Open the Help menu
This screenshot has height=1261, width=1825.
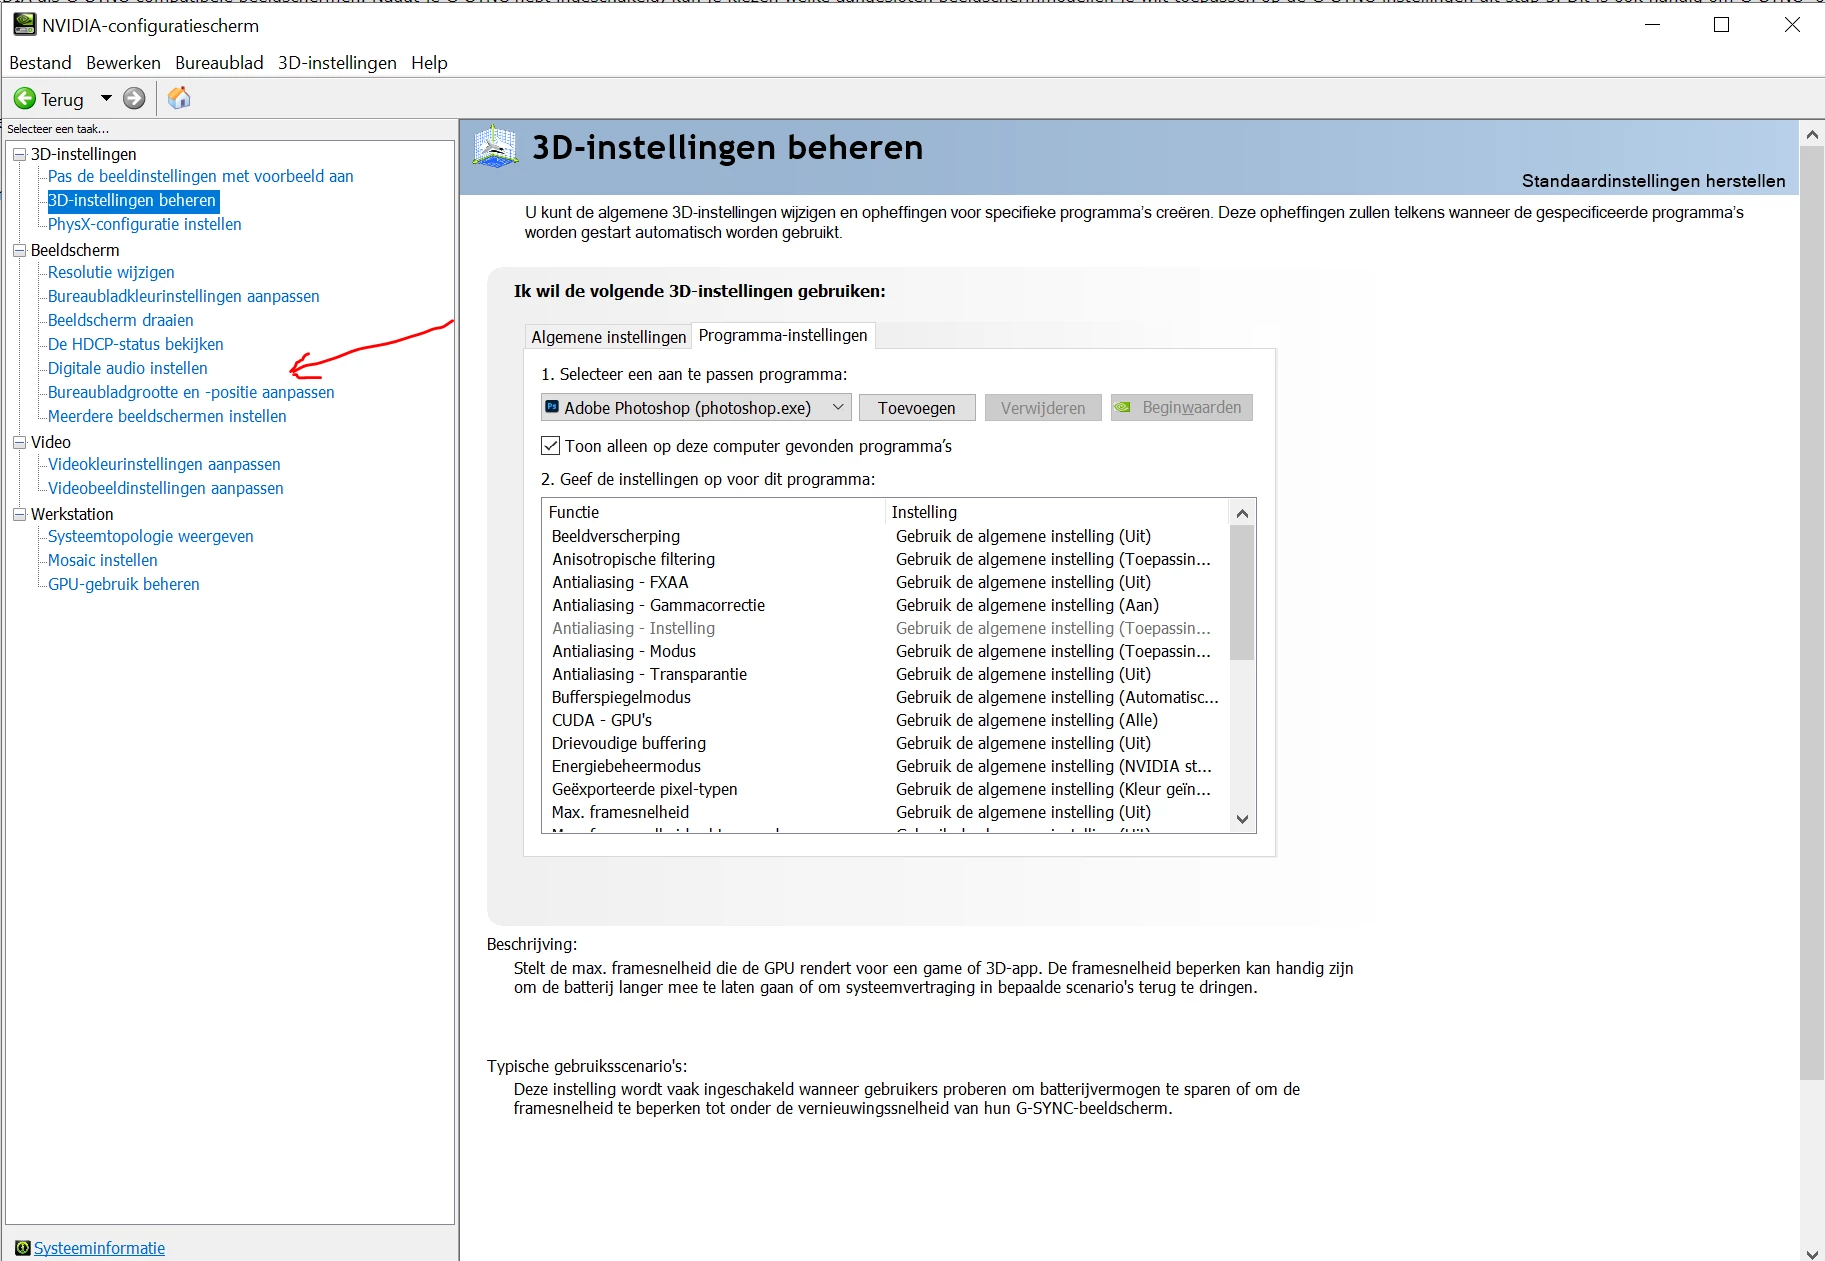coord(429,63)
